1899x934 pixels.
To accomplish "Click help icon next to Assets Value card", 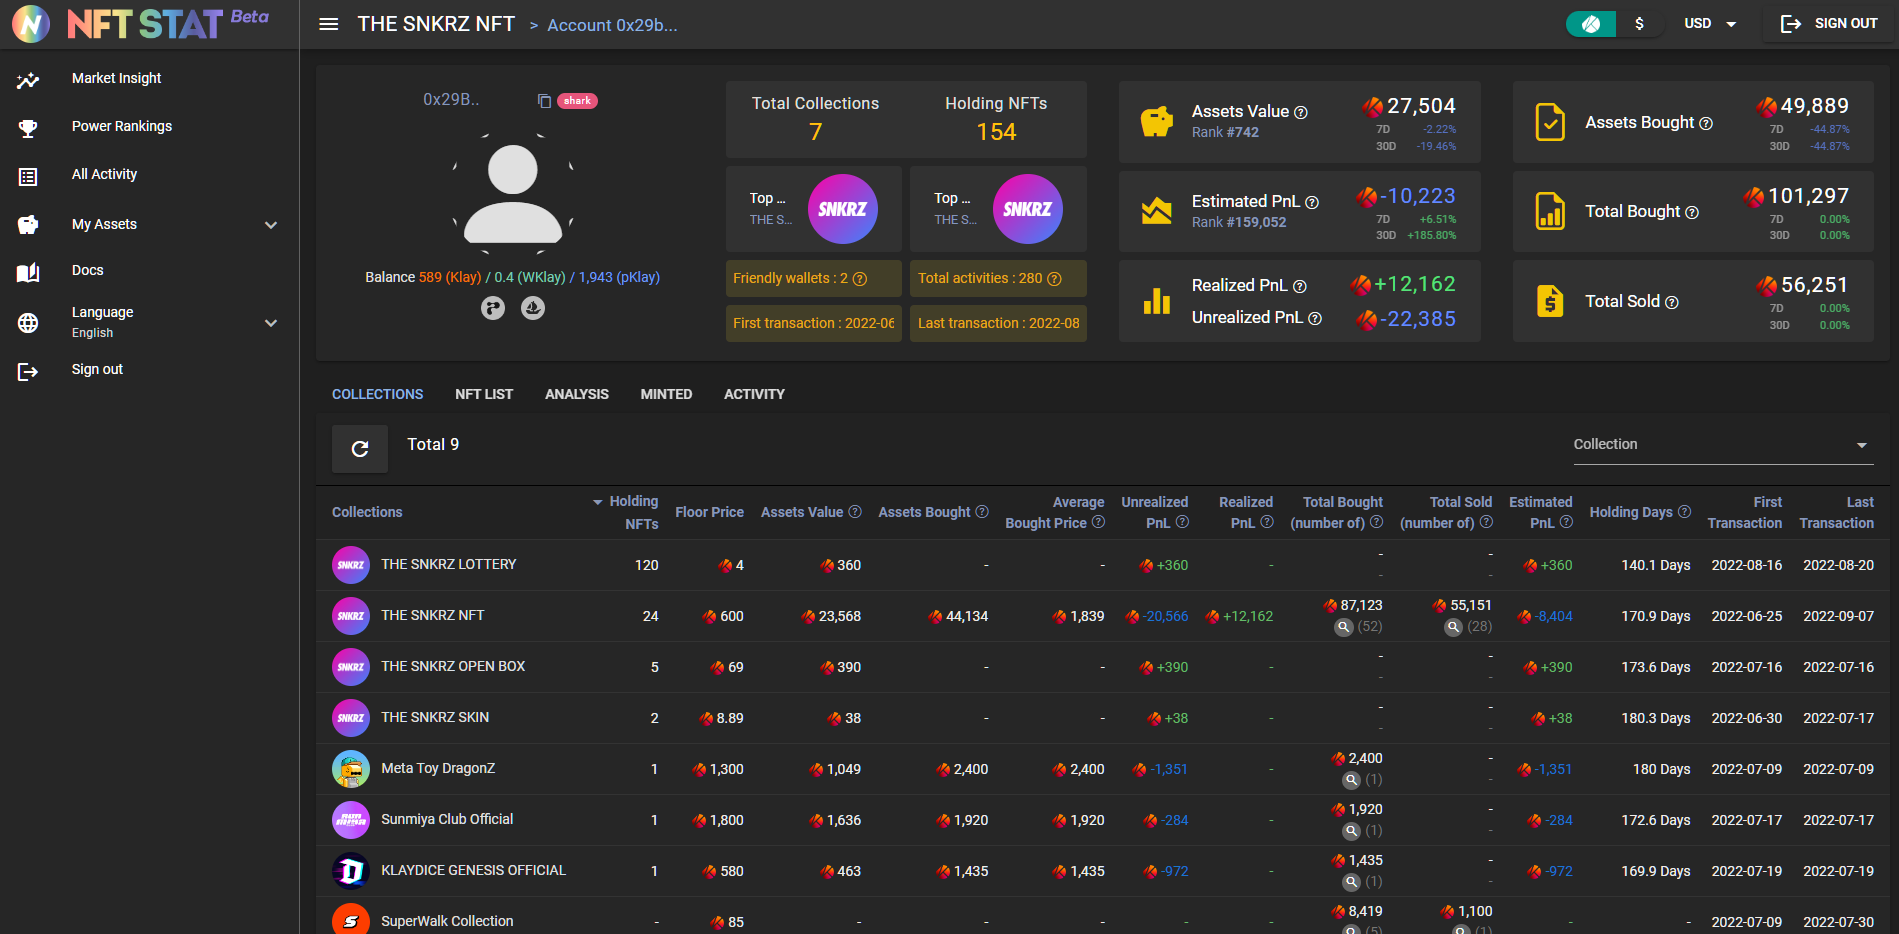I will (x=1301, y=113).
